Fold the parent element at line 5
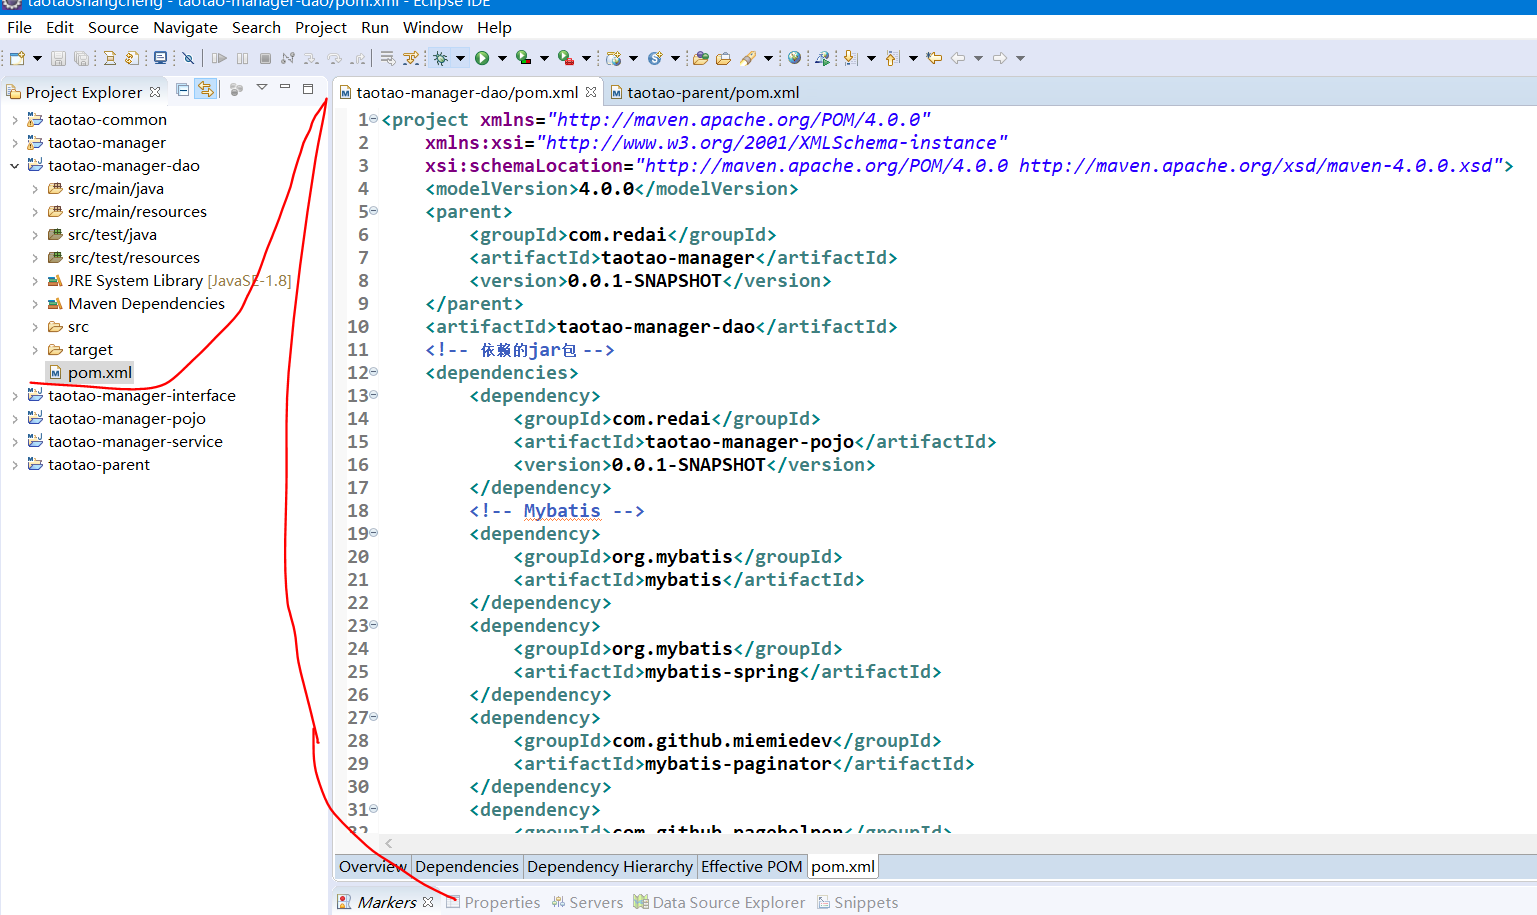 coord(374,211)
